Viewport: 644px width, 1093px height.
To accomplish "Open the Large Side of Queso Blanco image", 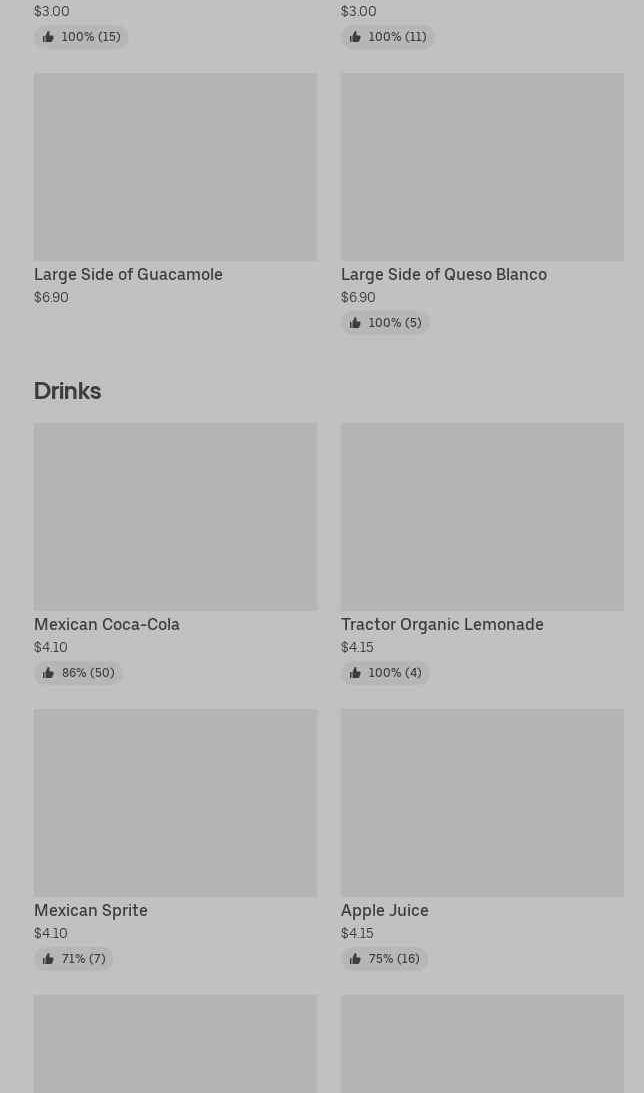I will [x=482, y=167].
